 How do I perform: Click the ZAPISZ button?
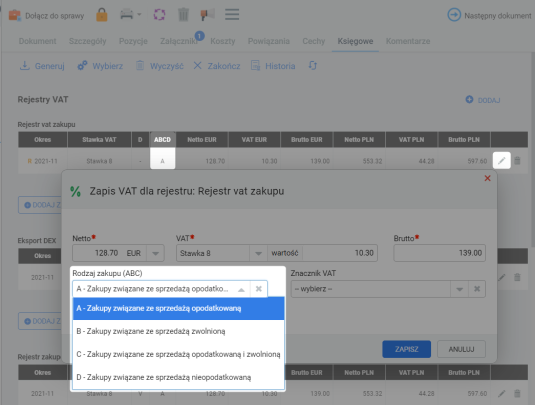click(406, 349)
